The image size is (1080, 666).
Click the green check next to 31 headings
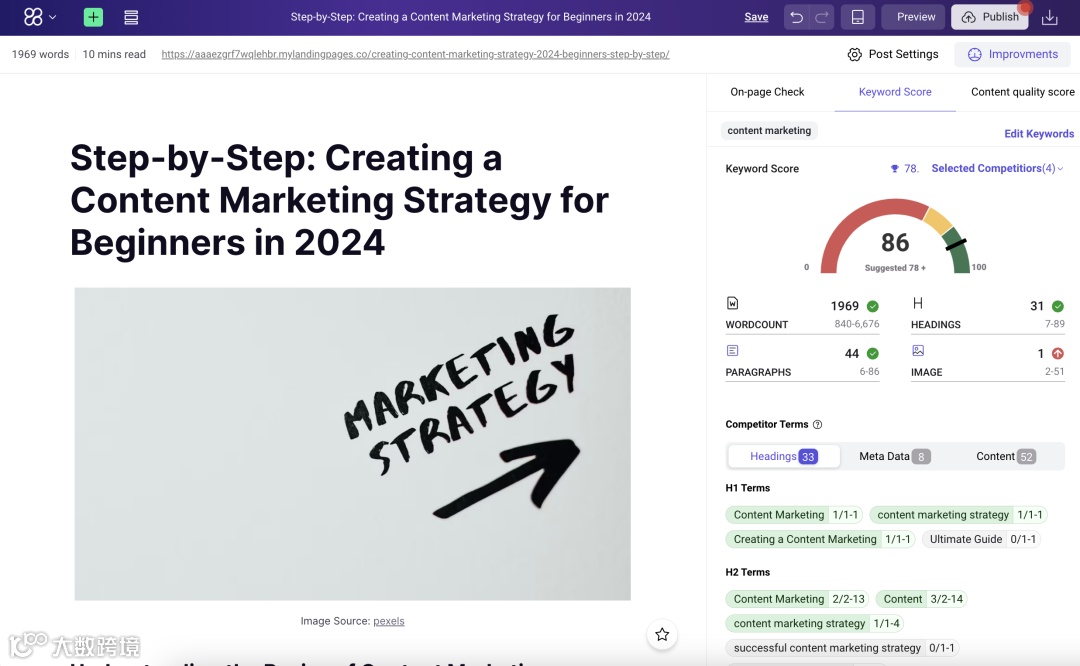coord(1058,306)
